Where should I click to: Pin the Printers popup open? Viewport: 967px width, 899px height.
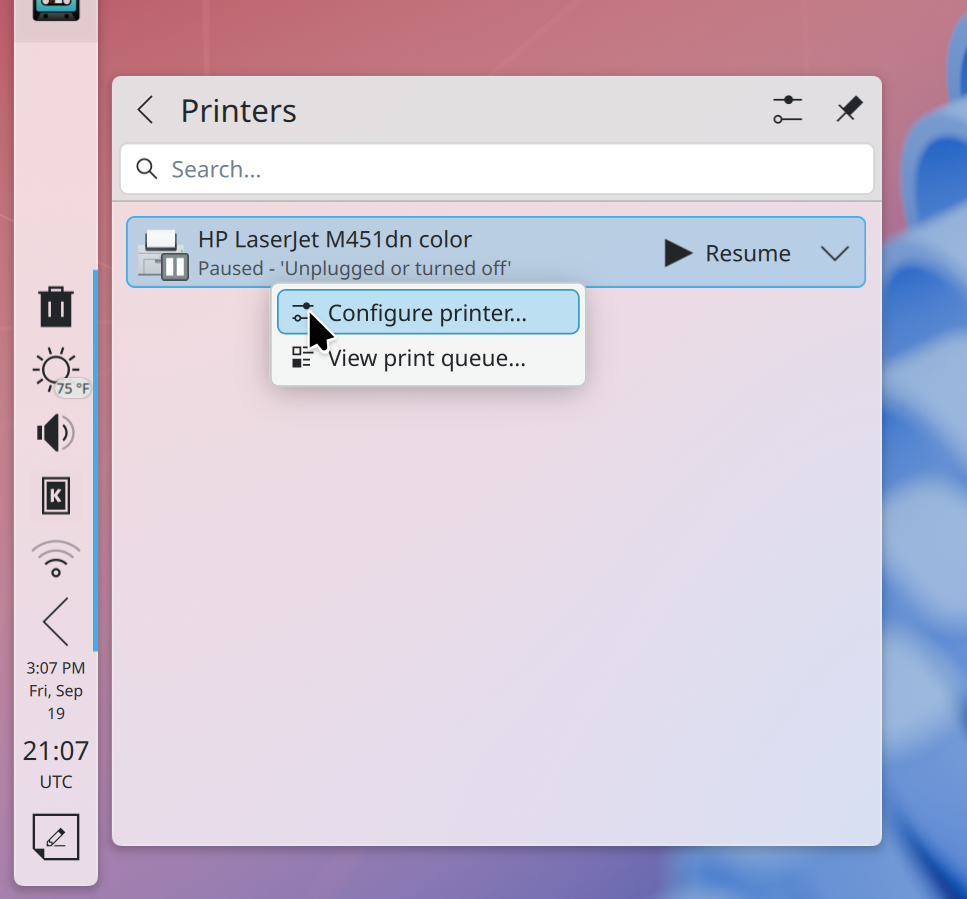(848, 110)
